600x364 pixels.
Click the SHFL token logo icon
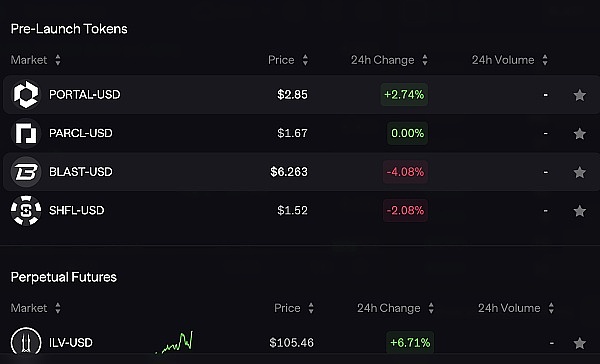pos(26,211)
